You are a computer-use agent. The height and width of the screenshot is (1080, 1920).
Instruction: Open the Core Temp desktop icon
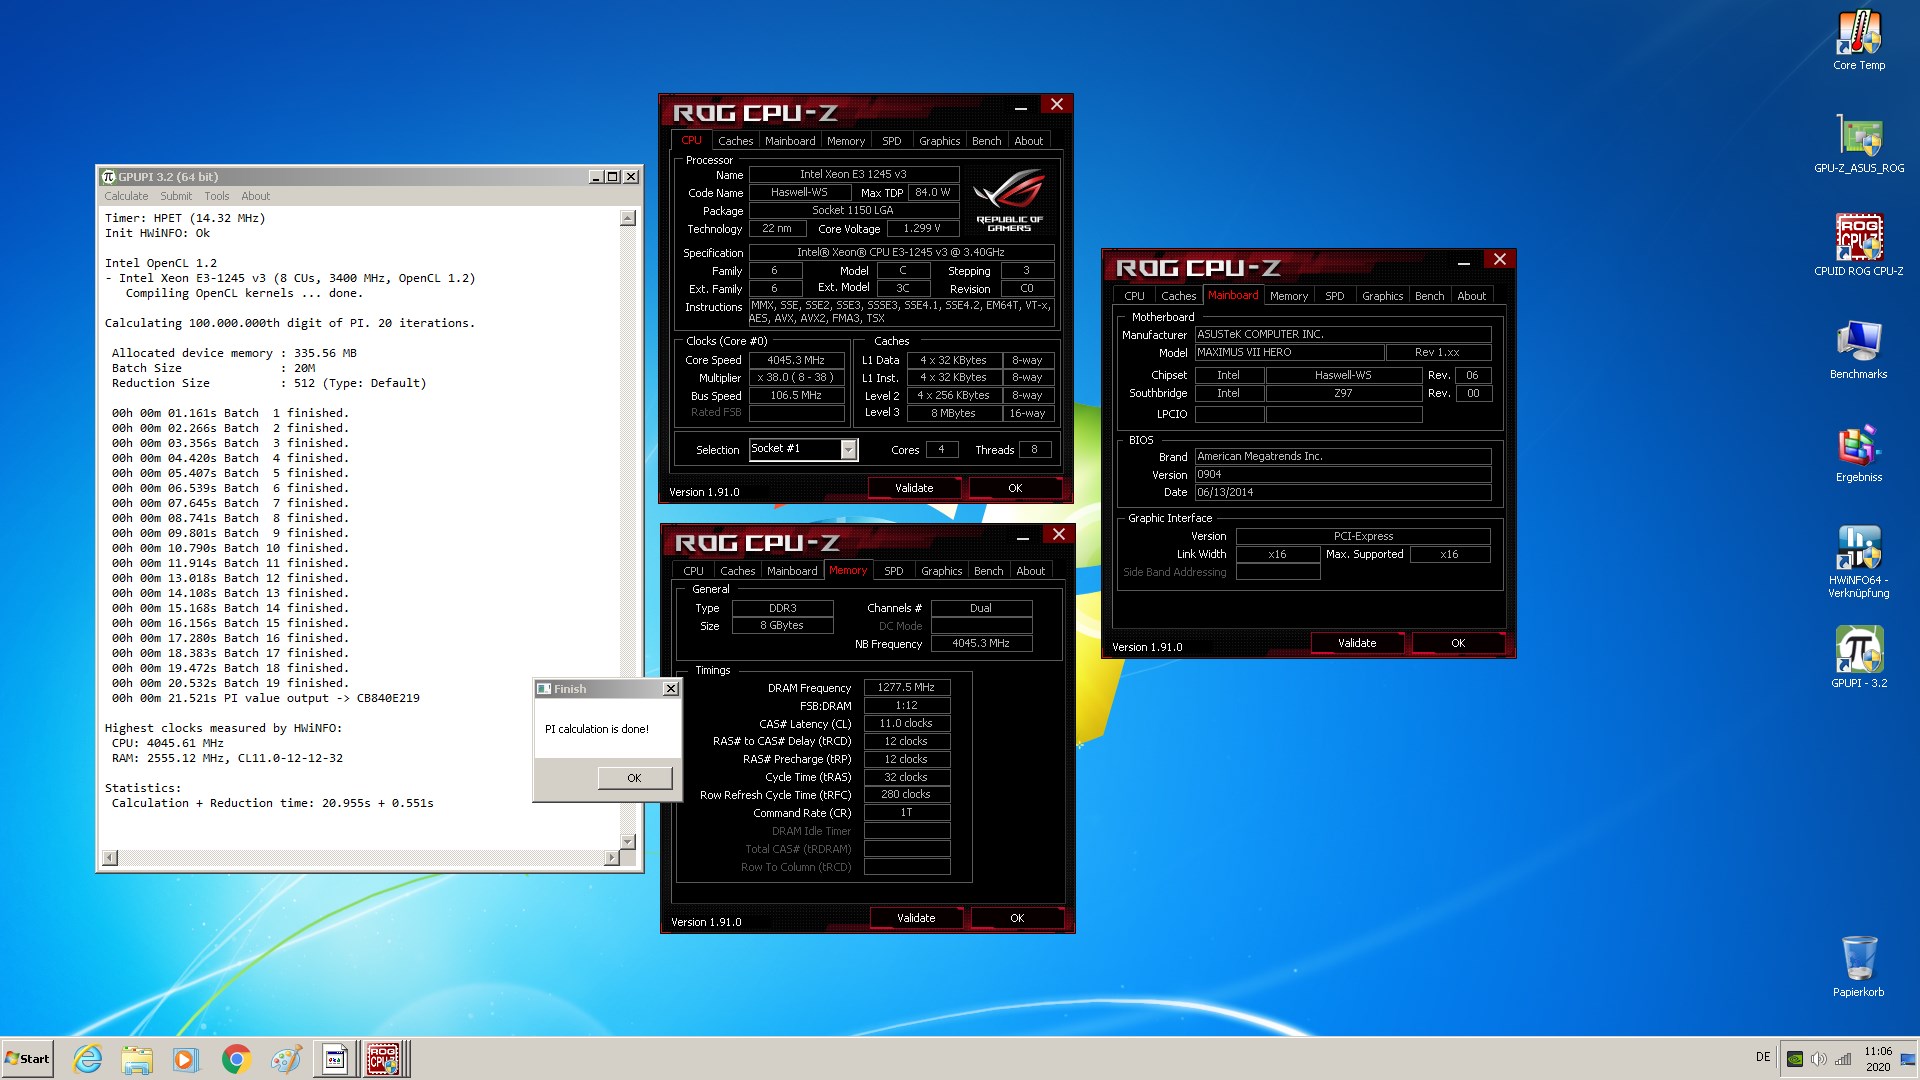point(1858,40)
